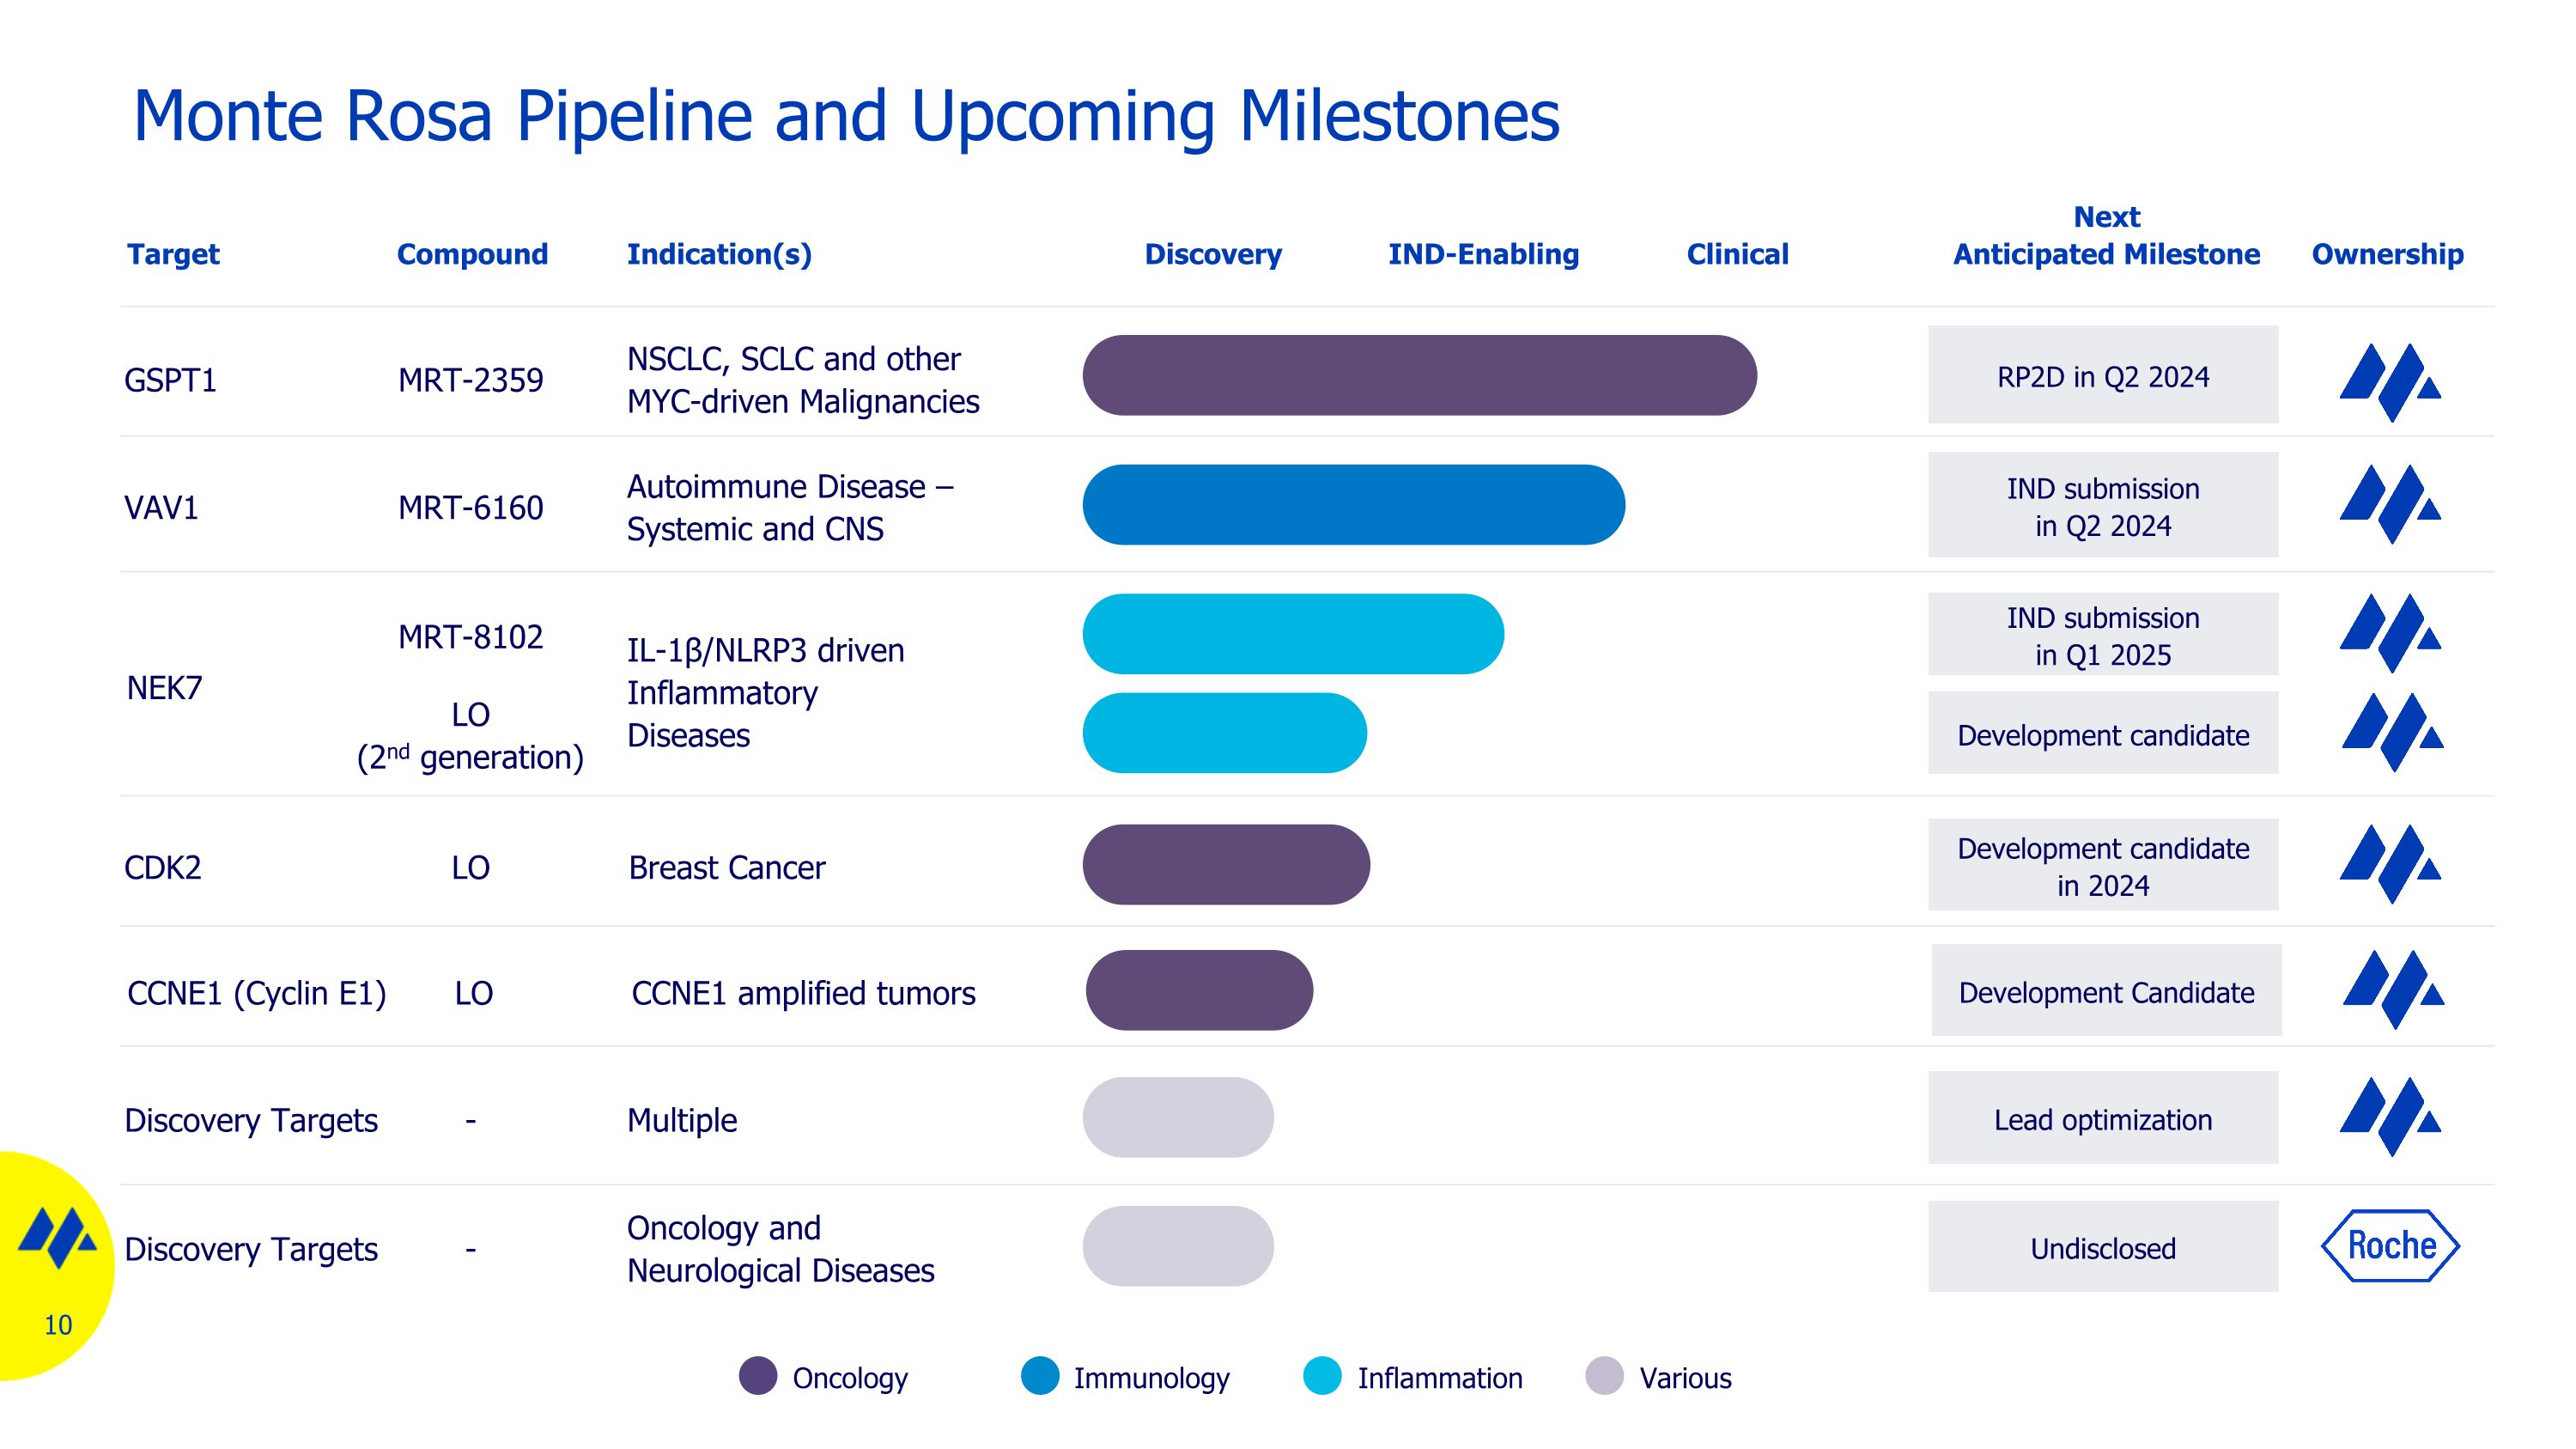
Task: Click the Clinical column header
Action: click(x=1737, y=254)
